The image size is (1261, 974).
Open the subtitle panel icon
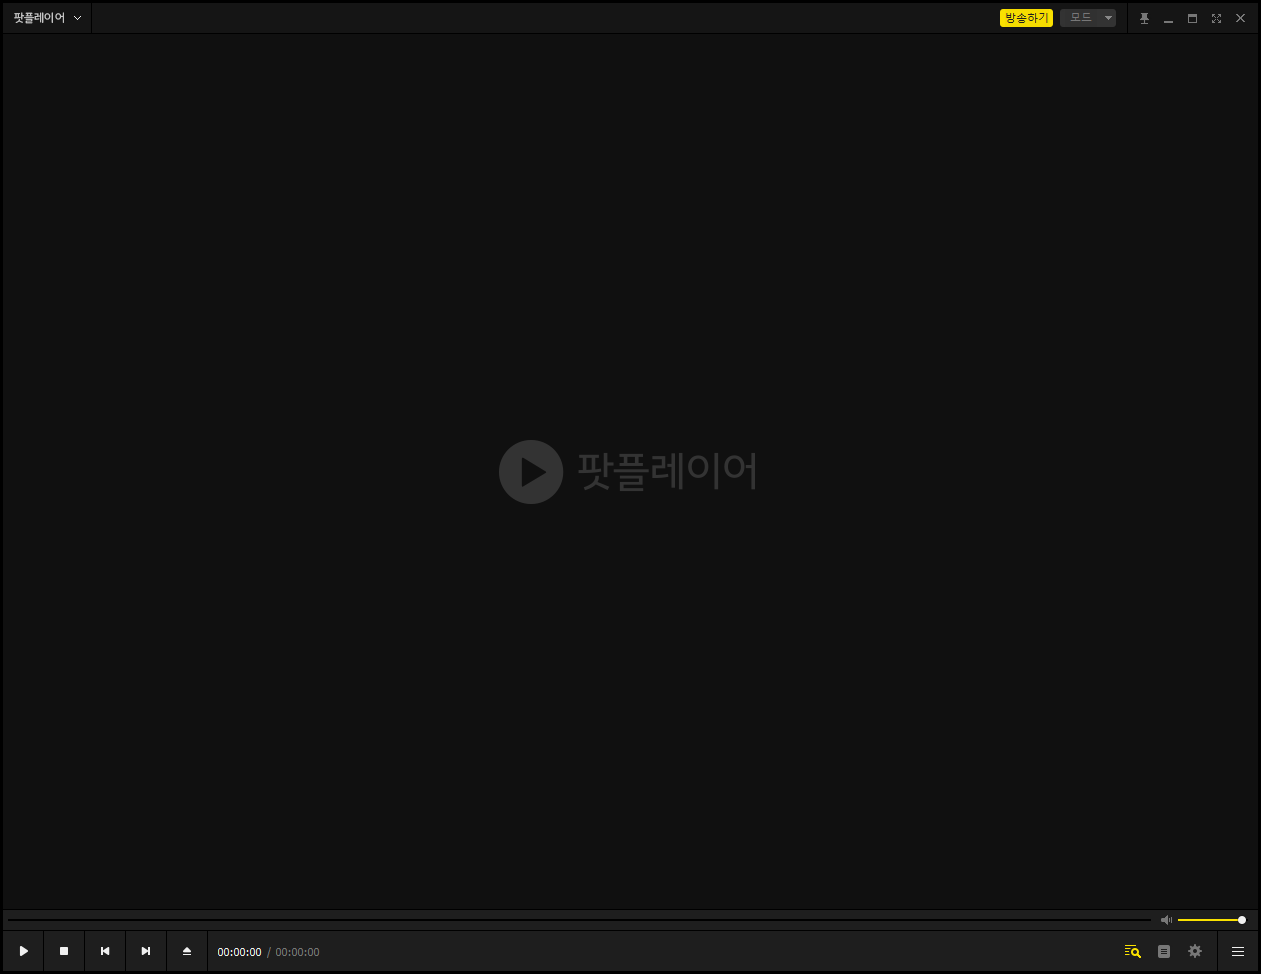point(1163,951)
